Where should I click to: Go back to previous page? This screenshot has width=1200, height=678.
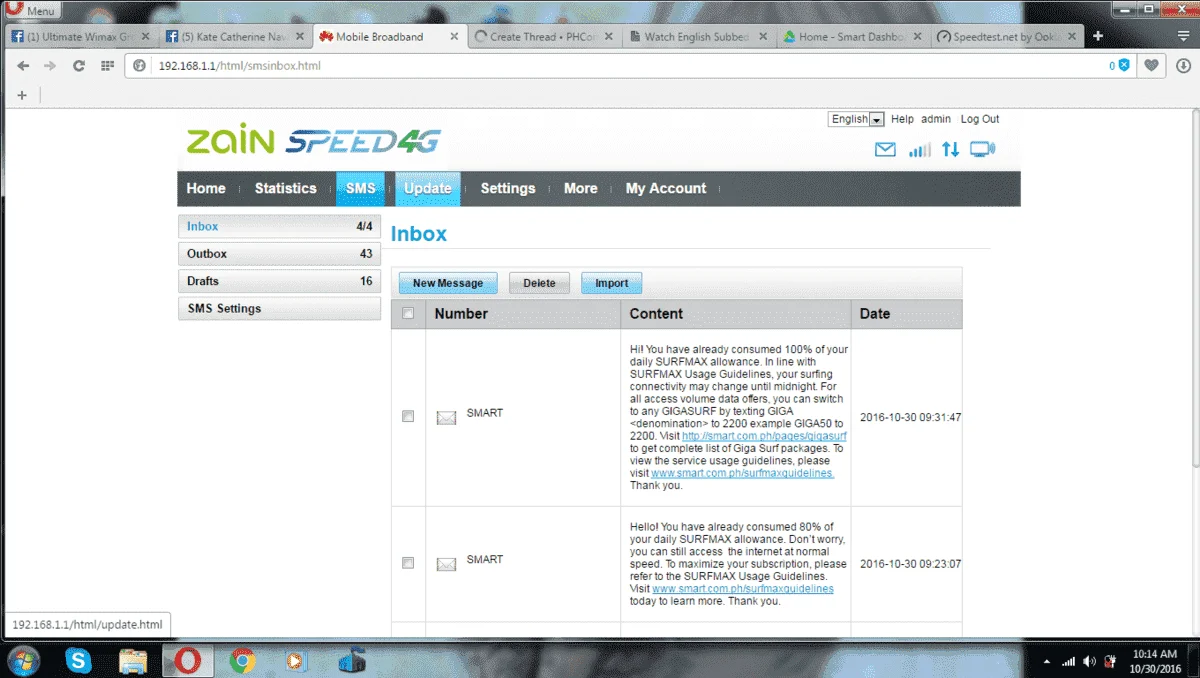pos(23,66)
